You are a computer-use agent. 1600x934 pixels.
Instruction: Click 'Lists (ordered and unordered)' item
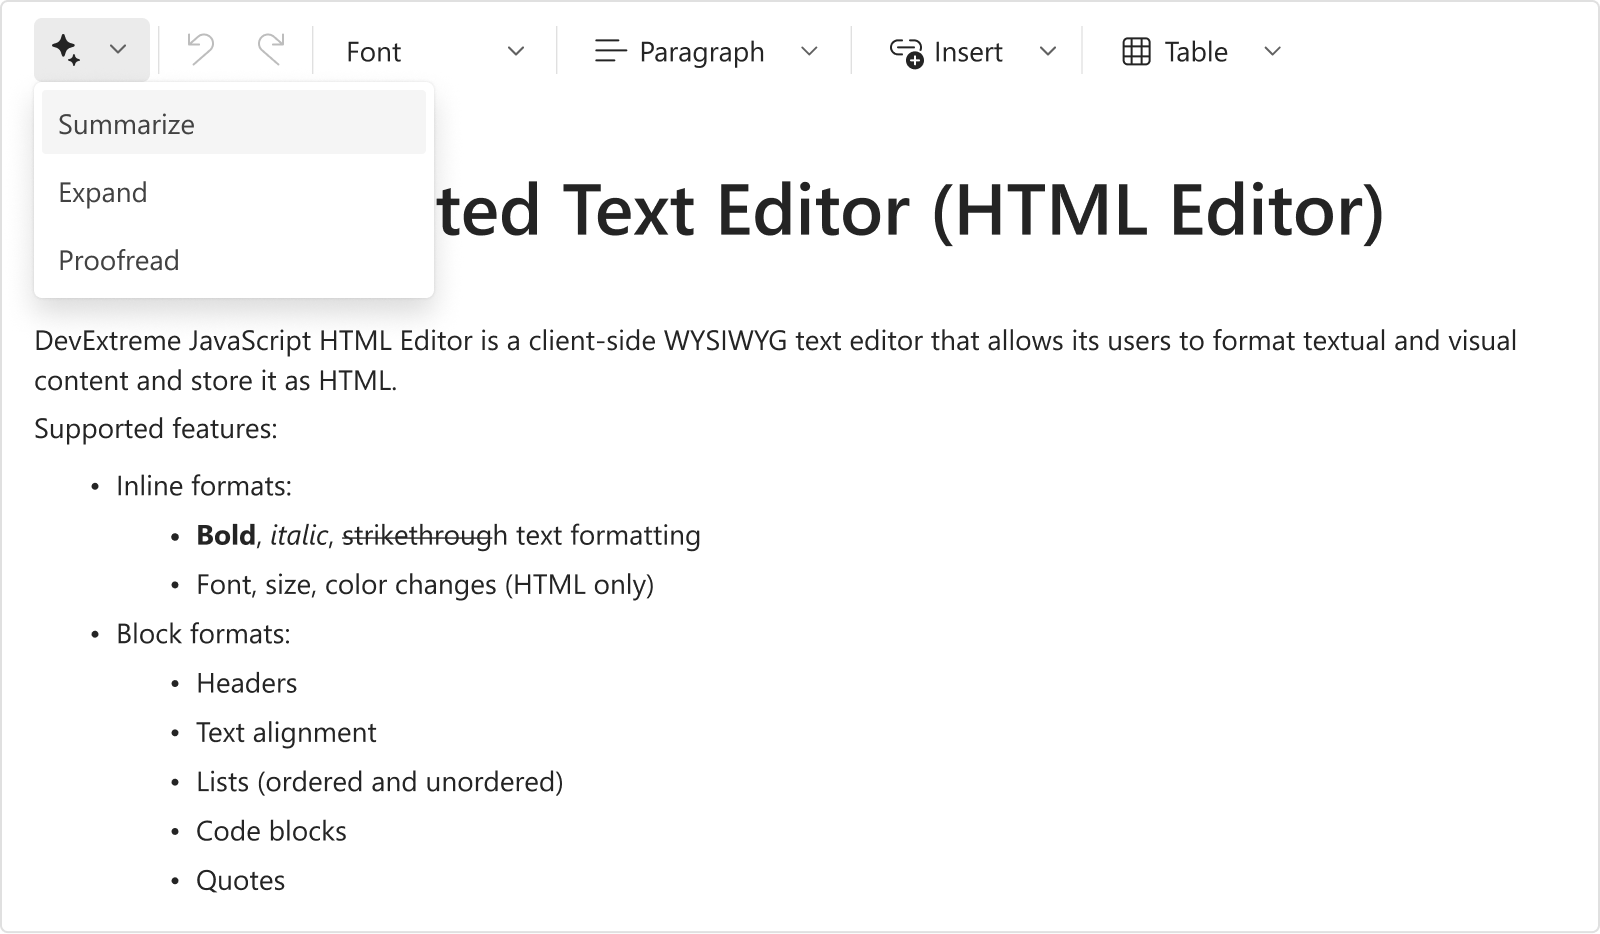pyautogui.click(x=380, y=782)
